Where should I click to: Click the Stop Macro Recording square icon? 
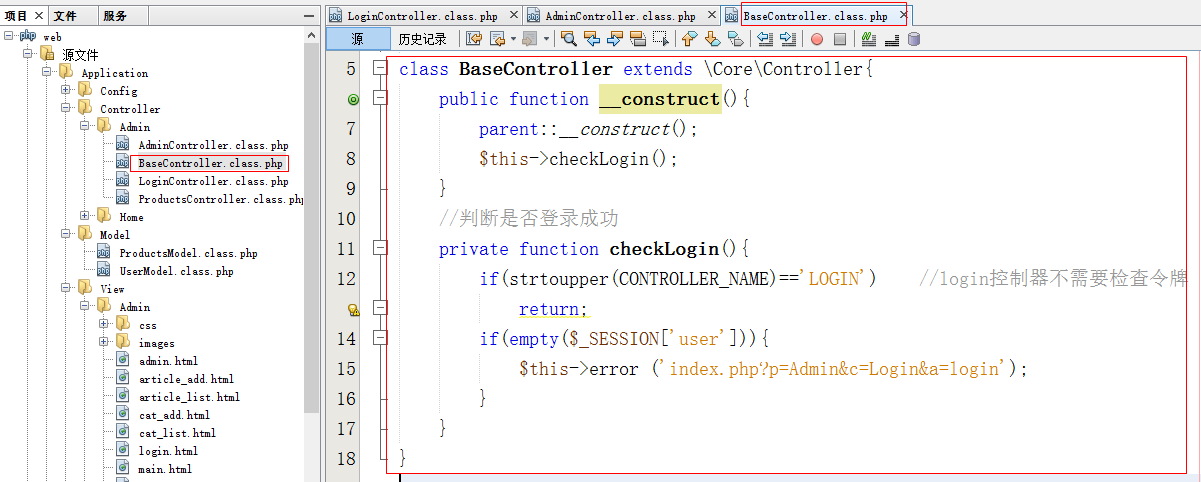840,39
